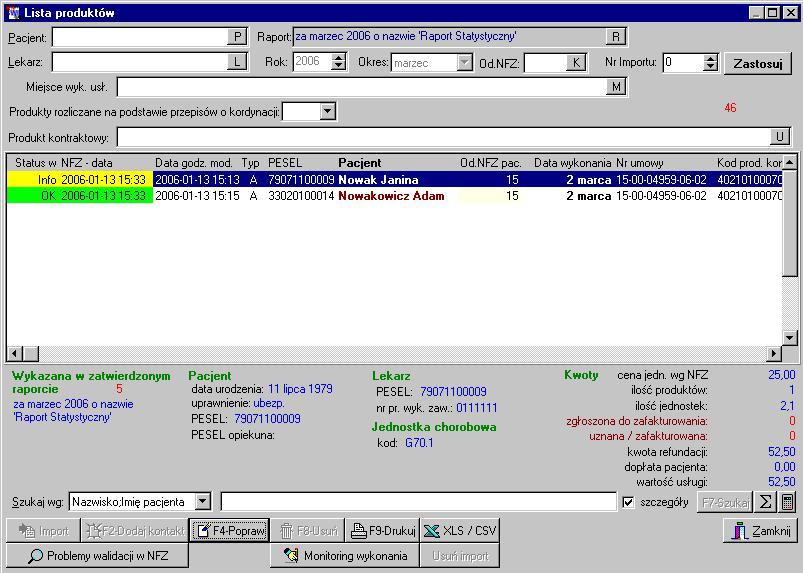The height and width of the screenshot is (573, 803).
Task: Open Monitoring wykonania
Action: [345, 556]
